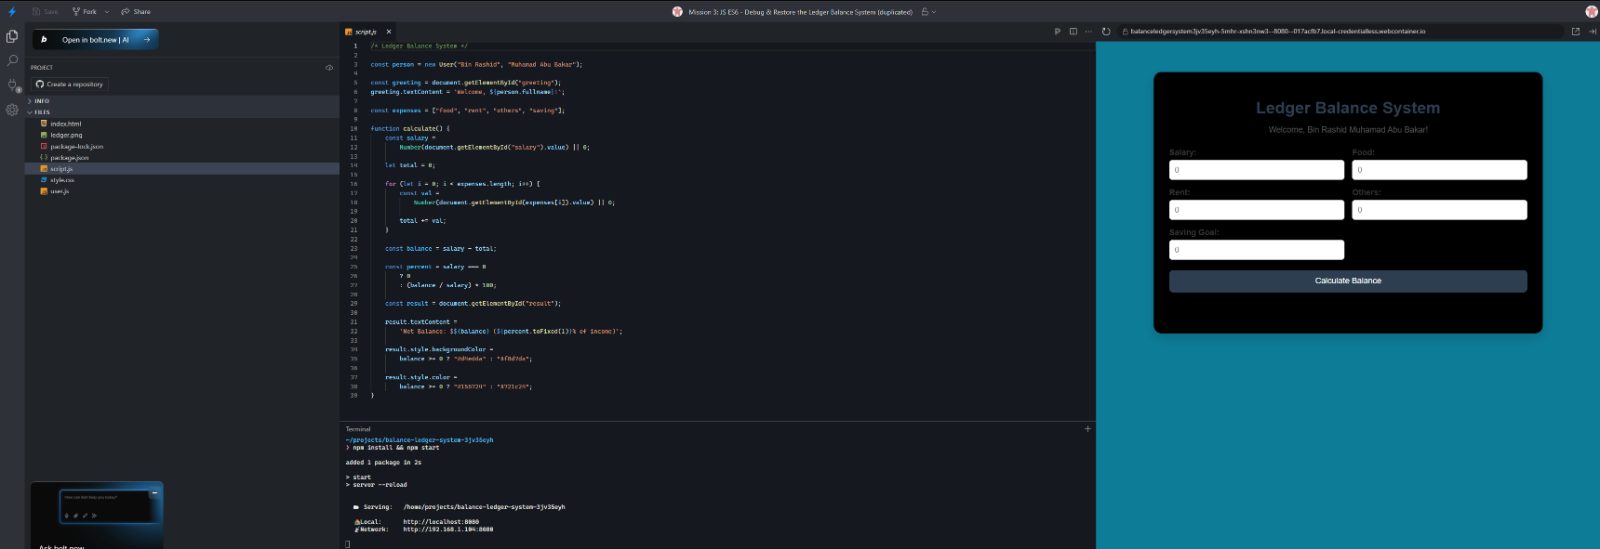Click the bolt logo in the Open in bolt.new banner
The height and width of the screenshot is (549, 1600).
[44, 40]
